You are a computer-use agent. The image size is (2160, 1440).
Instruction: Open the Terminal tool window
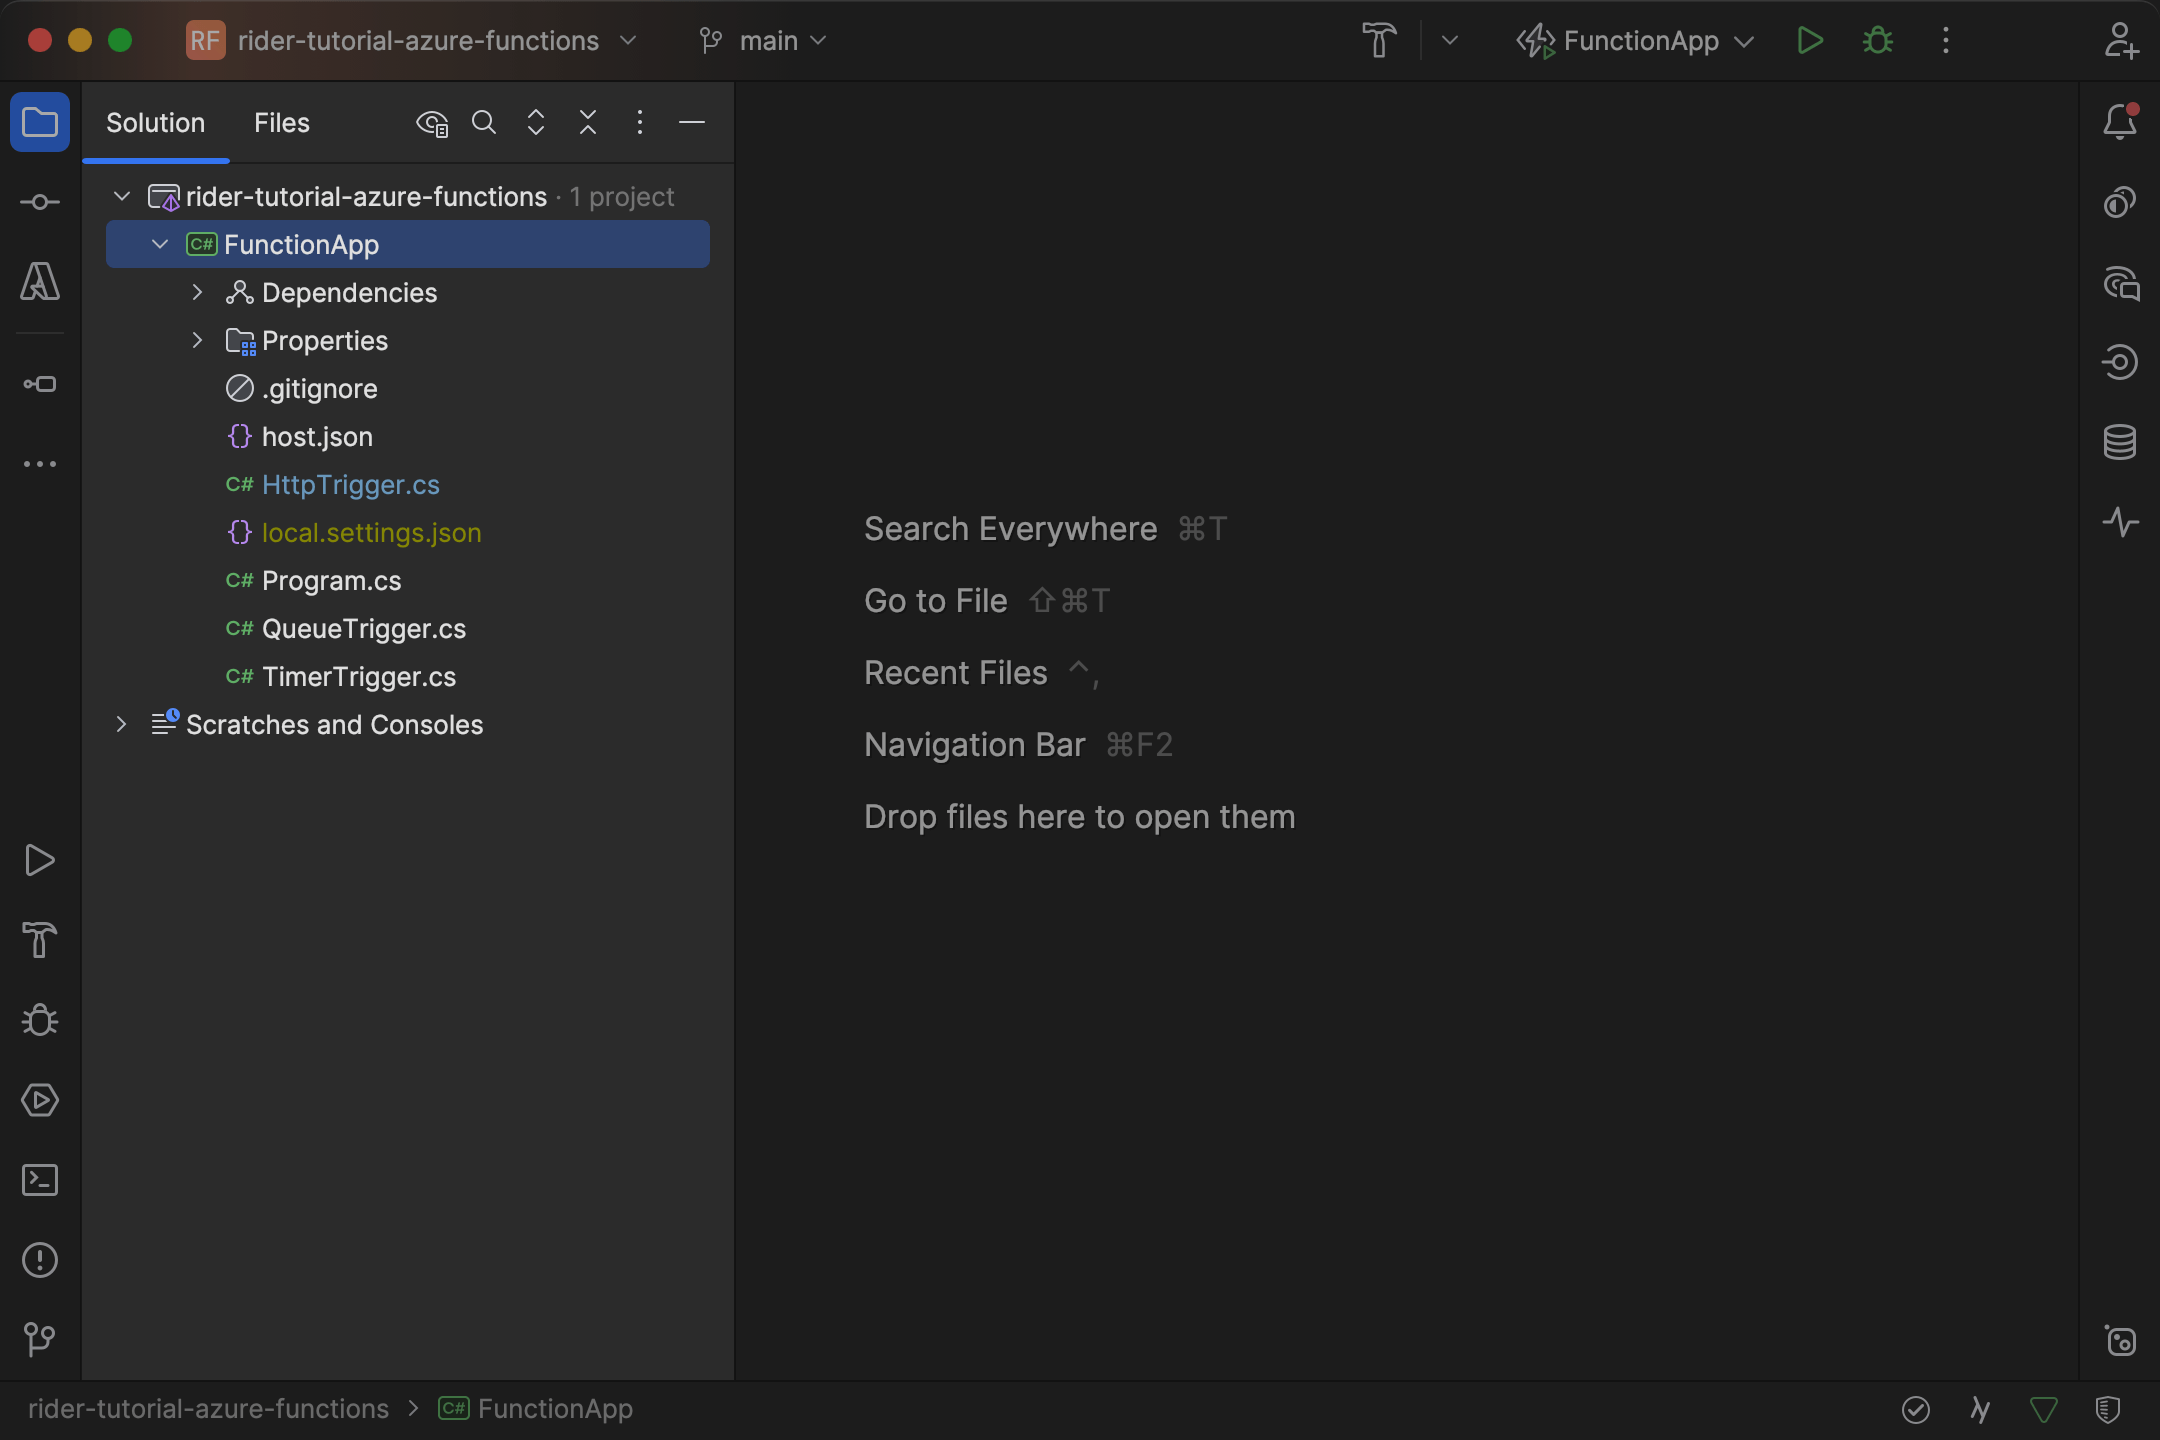point(40,1180)
